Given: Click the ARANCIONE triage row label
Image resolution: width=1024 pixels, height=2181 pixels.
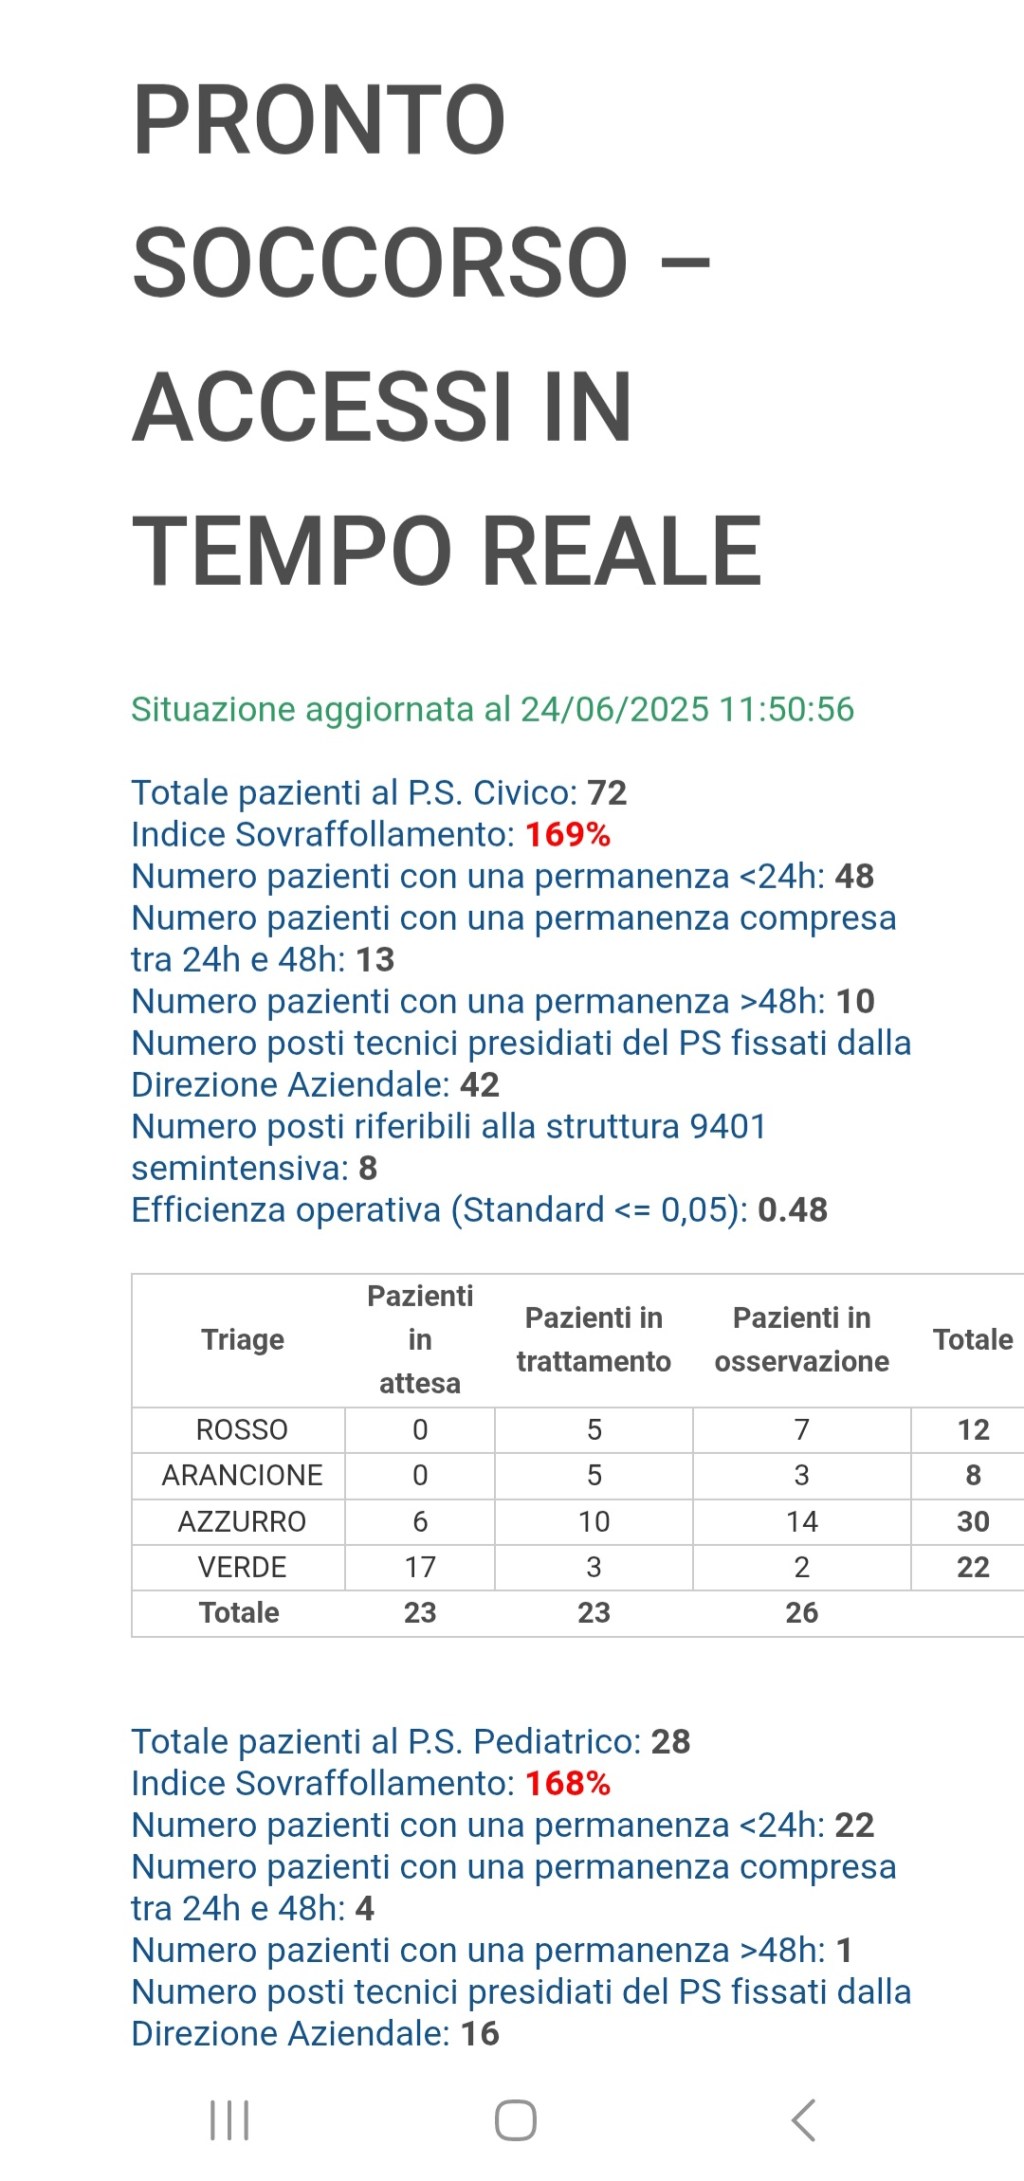Looking at the screenshot, I should pyautogui.click(x=242, y=1475).
